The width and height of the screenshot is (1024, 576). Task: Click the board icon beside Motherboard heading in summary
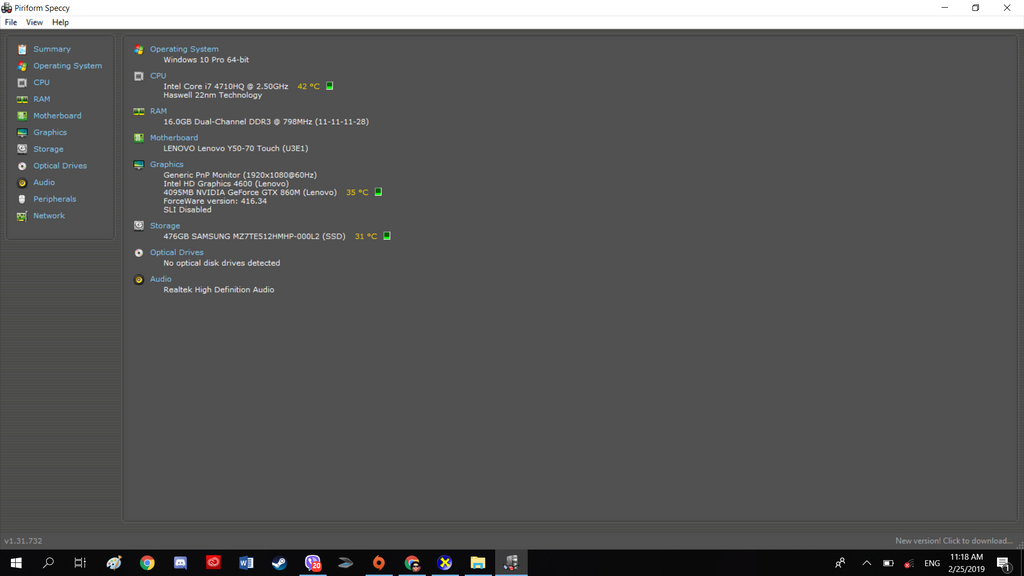click(x=138, y=138)
